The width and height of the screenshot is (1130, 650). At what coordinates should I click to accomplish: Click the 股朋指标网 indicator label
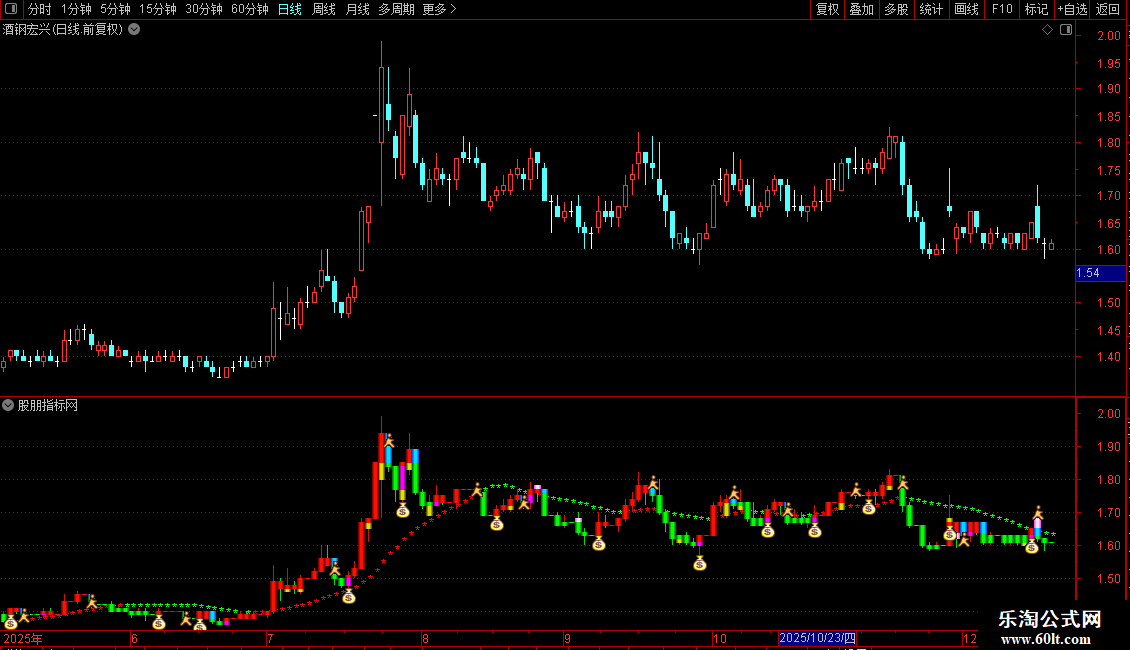48,406
